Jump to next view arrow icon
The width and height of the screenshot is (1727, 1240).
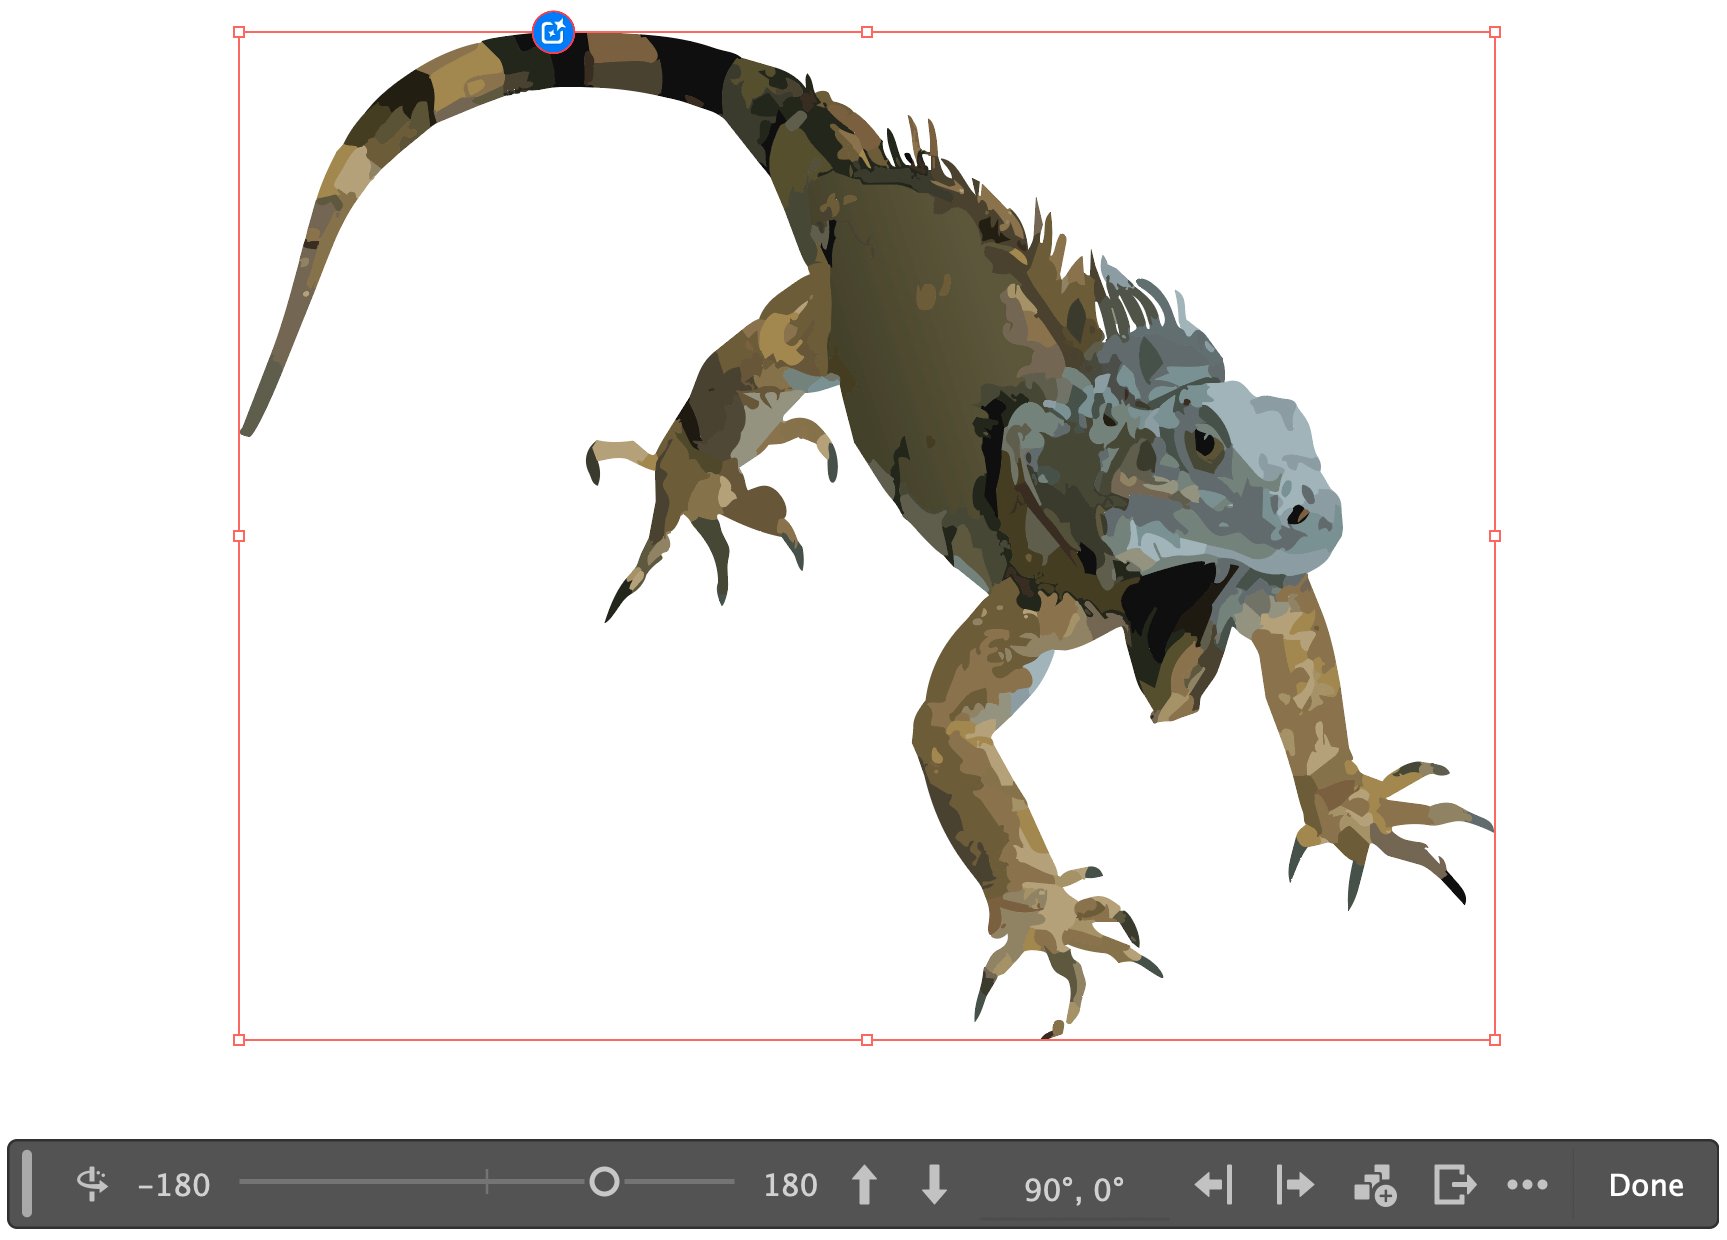[1295, 1185]
